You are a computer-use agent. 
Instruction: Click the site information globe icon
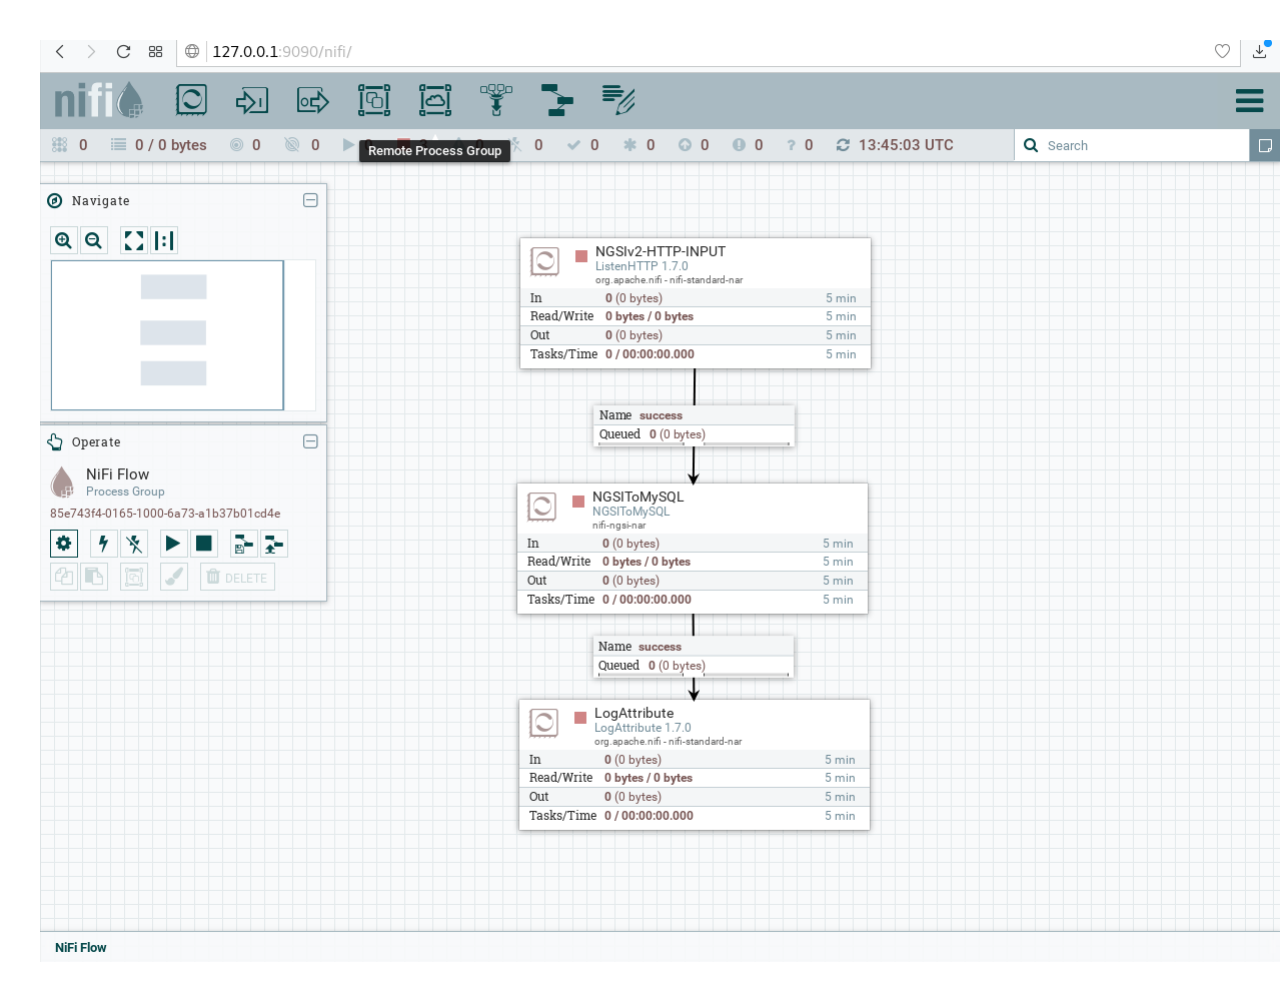[x=192, y=51]
